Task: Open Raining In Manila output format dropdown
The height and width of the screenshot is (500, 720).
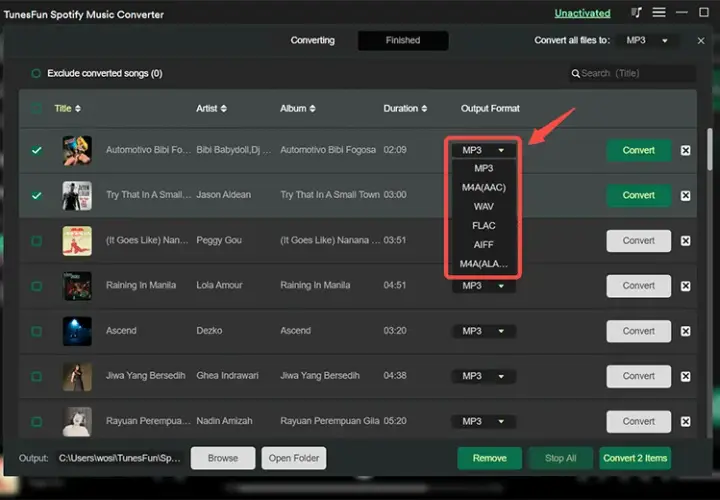Action: 484,286
